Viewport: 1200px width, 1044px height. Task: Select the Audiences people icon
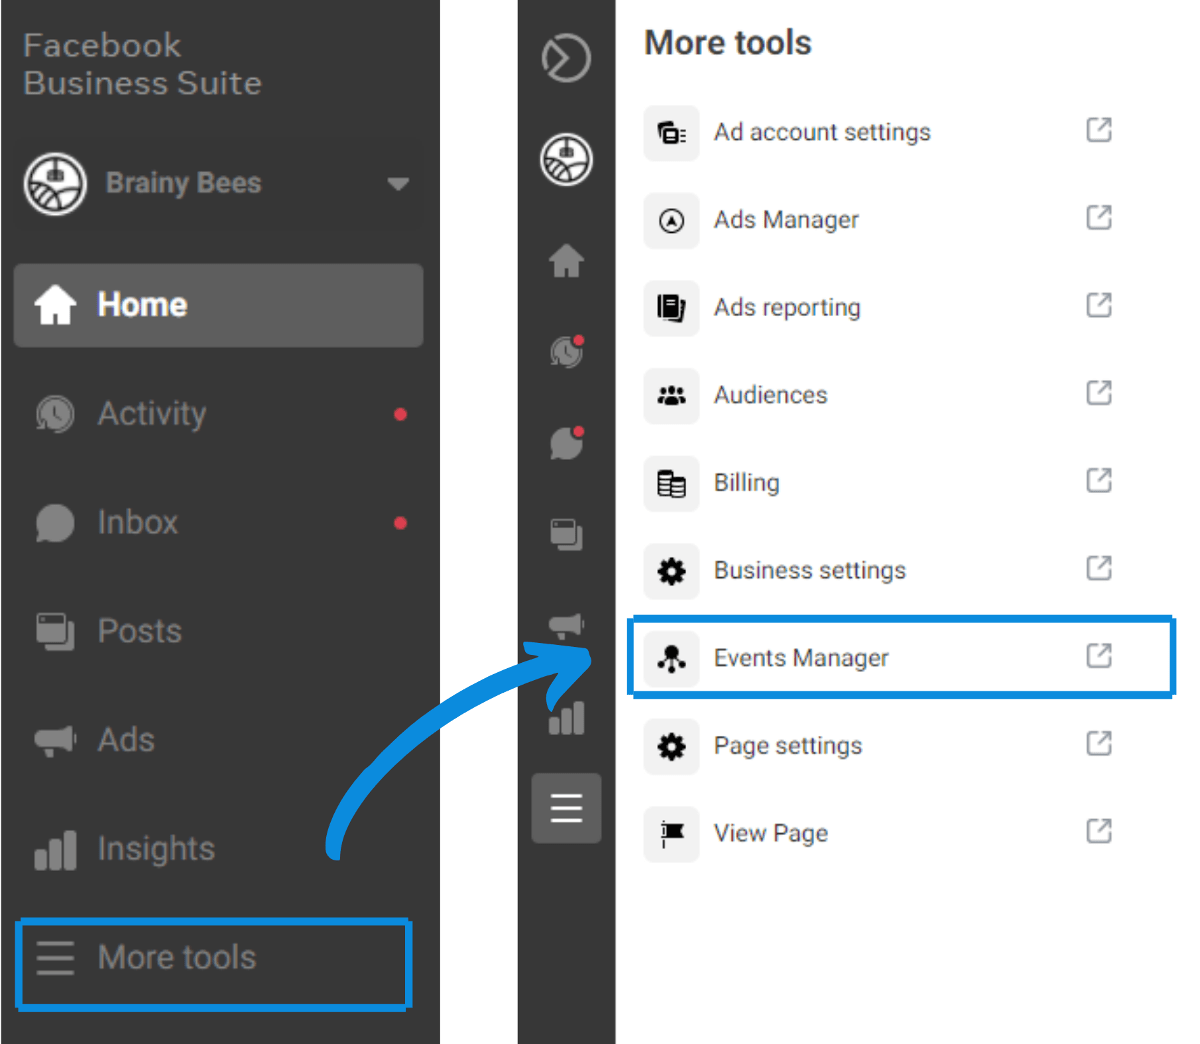point(671,396)
